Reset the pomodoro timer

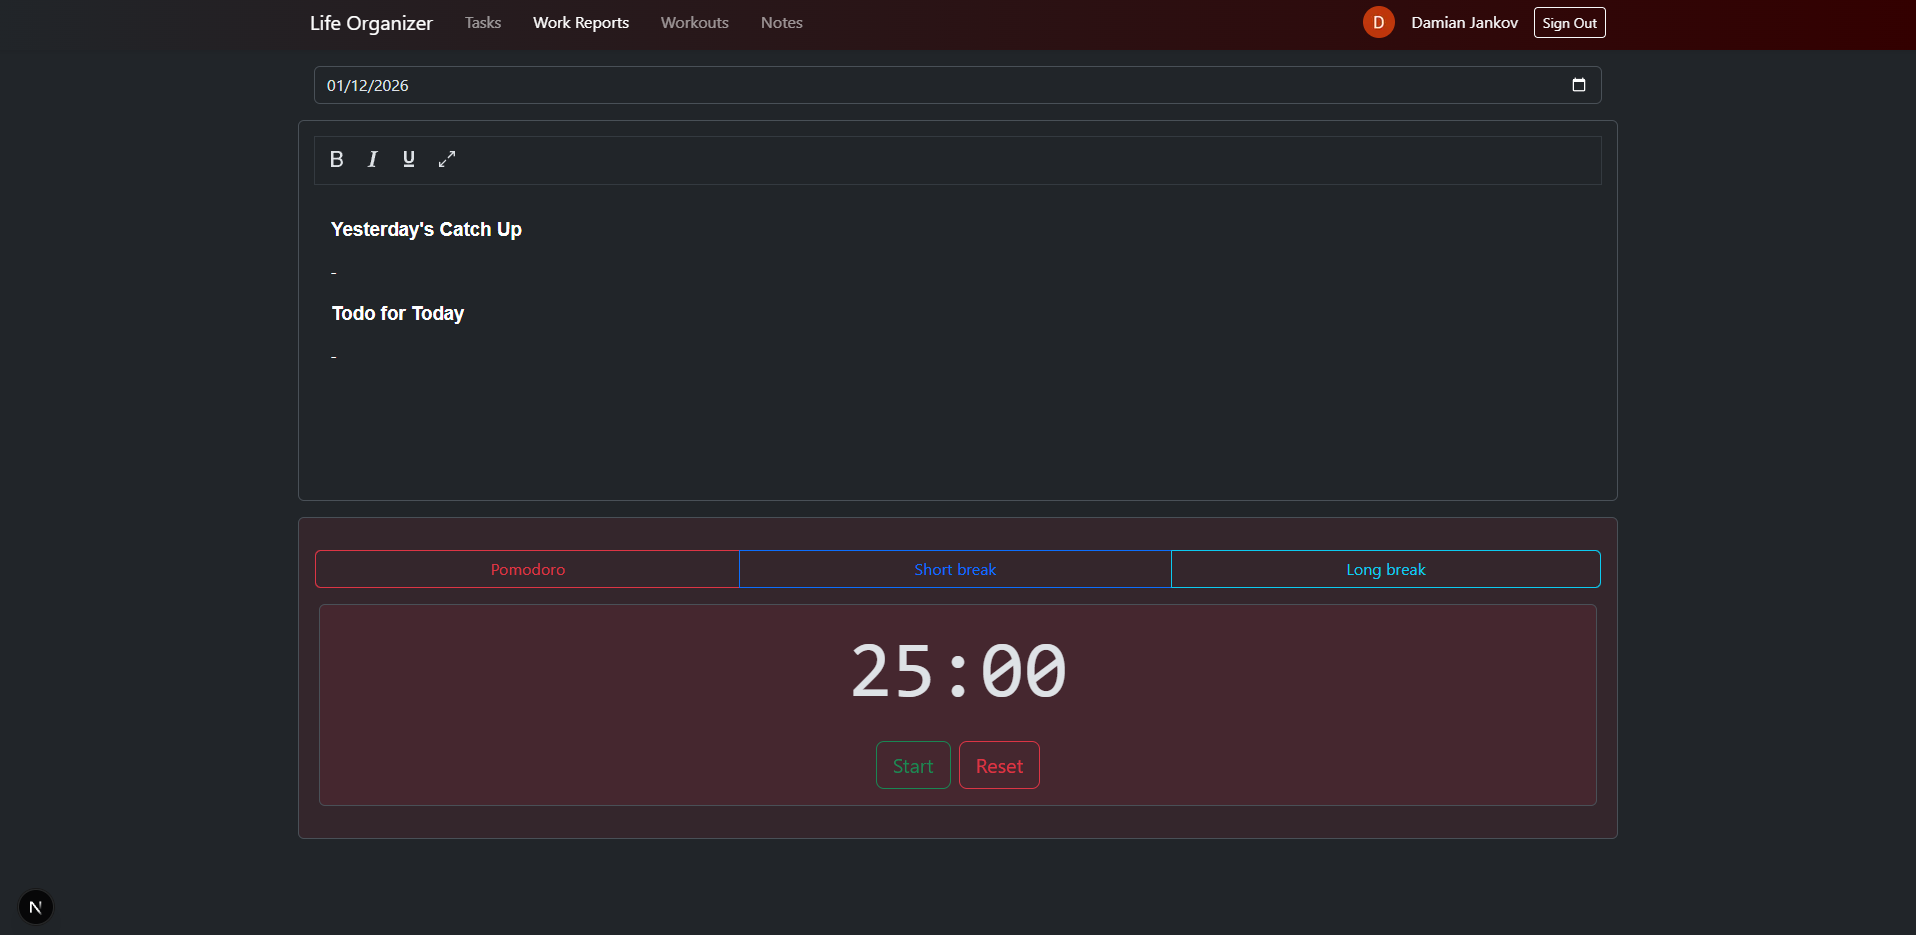tap(999, 765)
